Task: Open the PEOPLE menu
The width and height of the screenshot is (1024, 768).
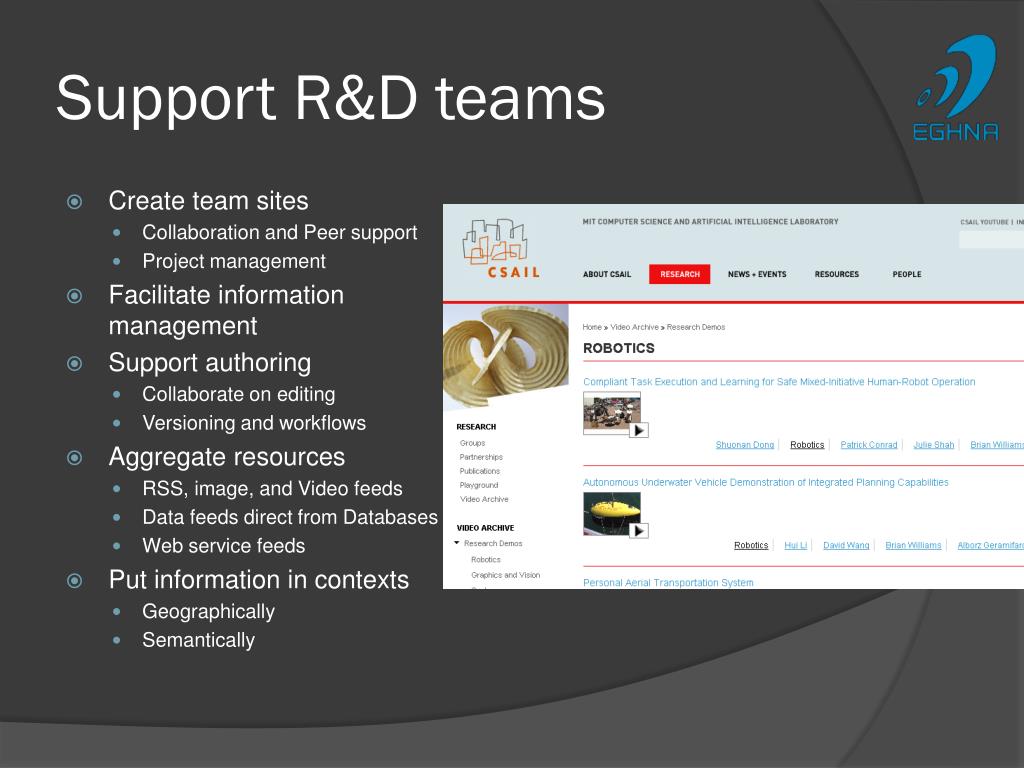Action: click(x=906, y=274)
